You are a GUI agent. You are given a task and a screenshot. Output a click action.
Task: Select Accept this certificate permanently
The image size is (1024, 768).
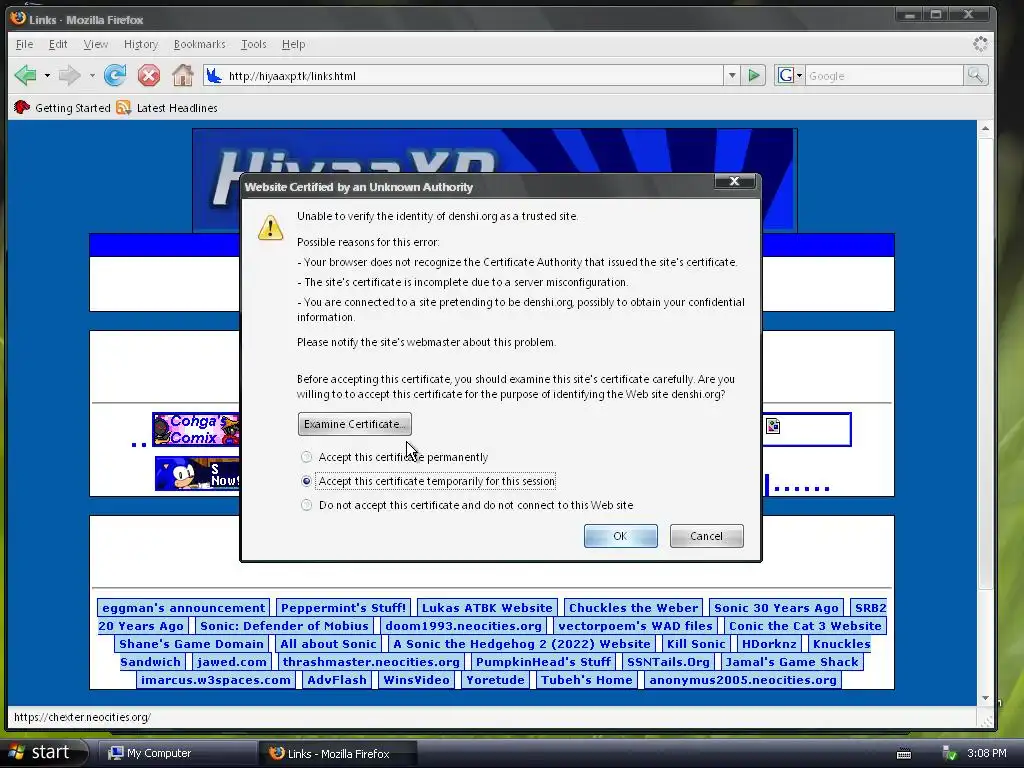(x=396, y=457)
